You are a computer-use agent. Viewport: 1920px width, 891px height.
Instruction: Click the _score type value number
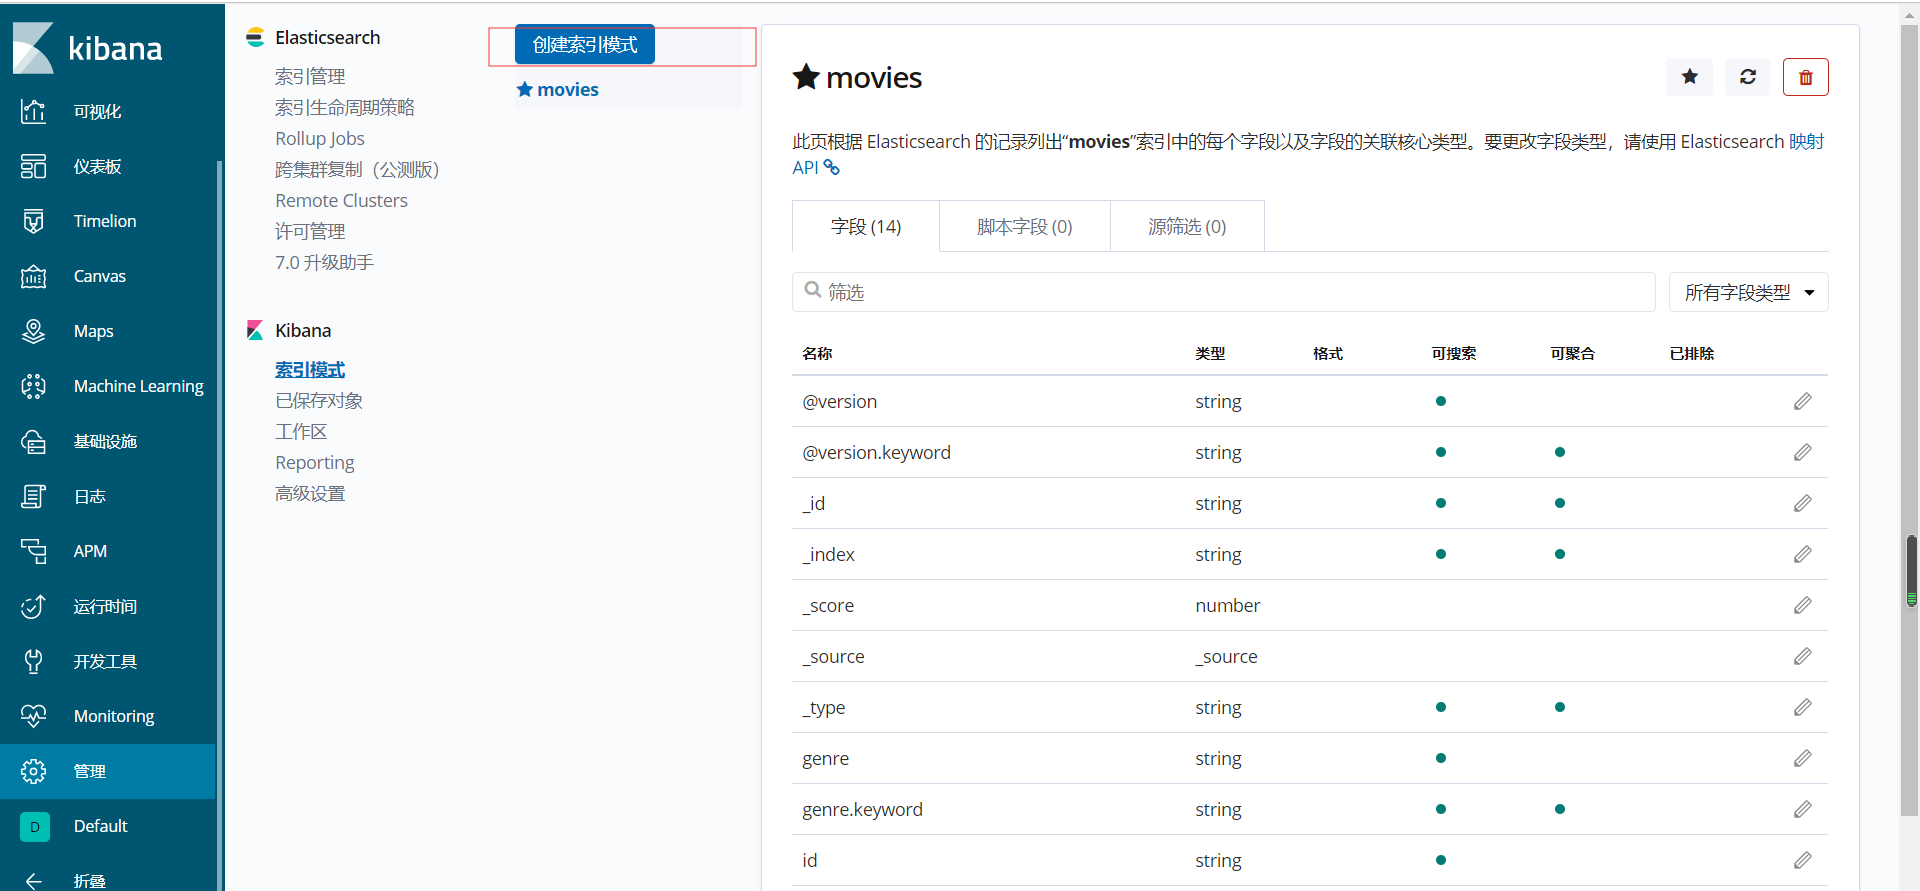1228,605
